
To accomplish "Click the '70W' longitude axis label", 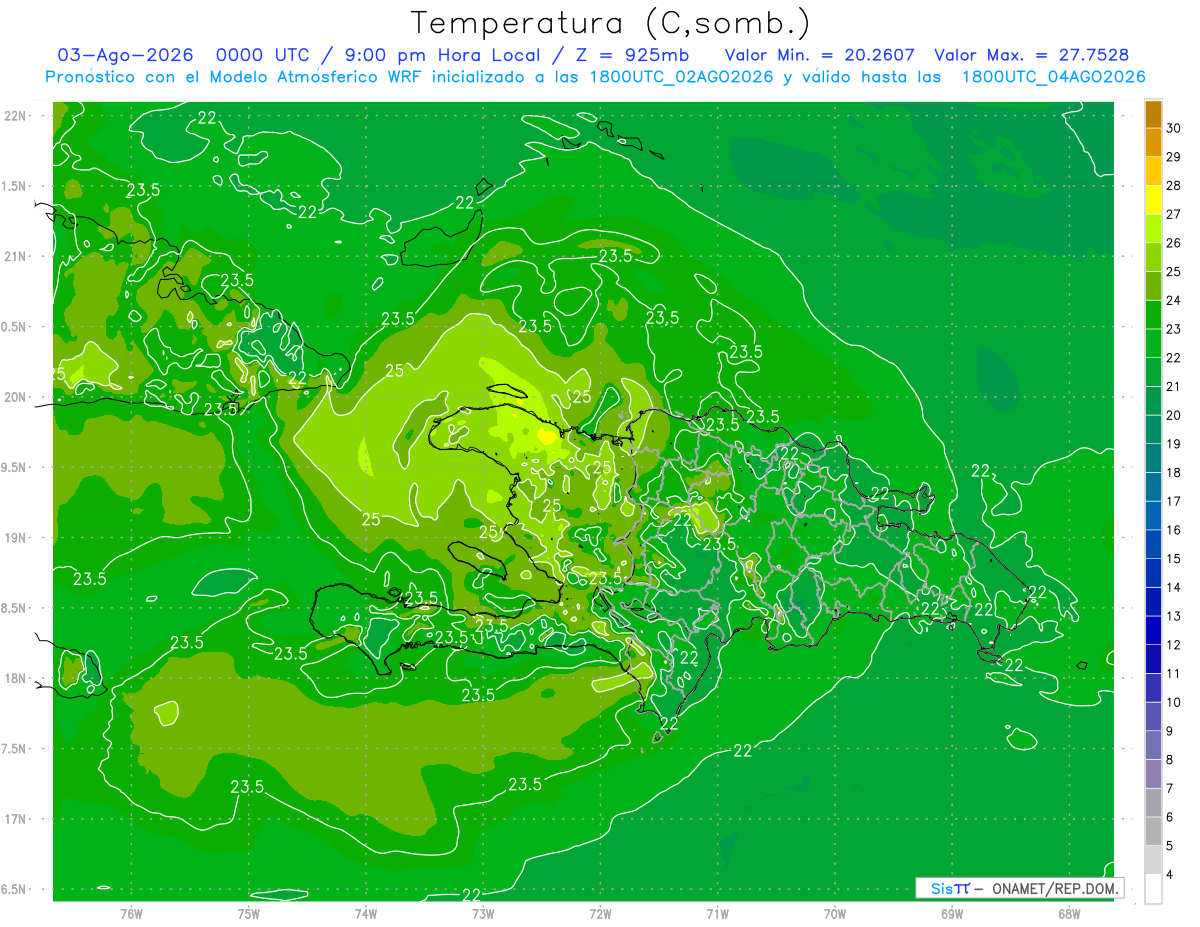I will (x=835, y=914).
